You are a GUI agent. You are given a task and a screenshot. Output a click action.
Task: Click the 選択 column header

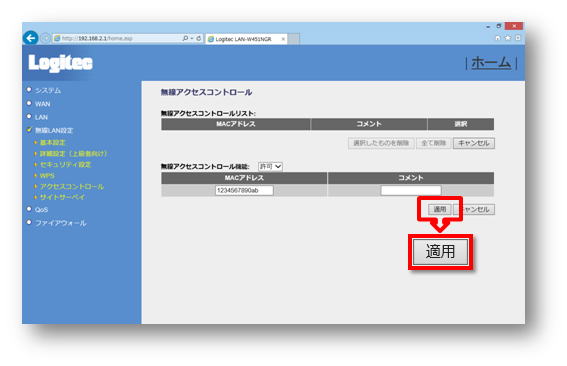pos(461,124)
